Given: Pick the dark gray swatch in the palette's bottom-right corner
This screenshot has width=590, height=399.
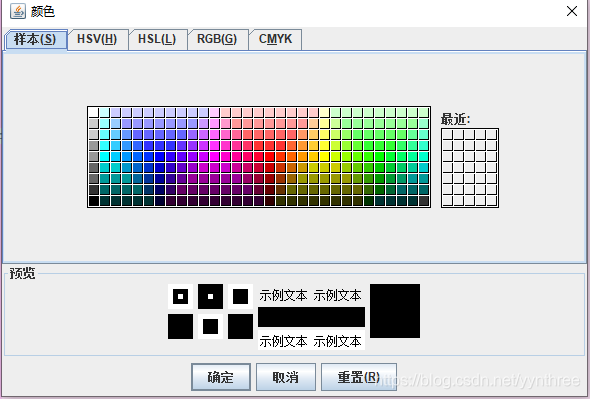Looking at the screenshot, I should [x=424, y=201].
